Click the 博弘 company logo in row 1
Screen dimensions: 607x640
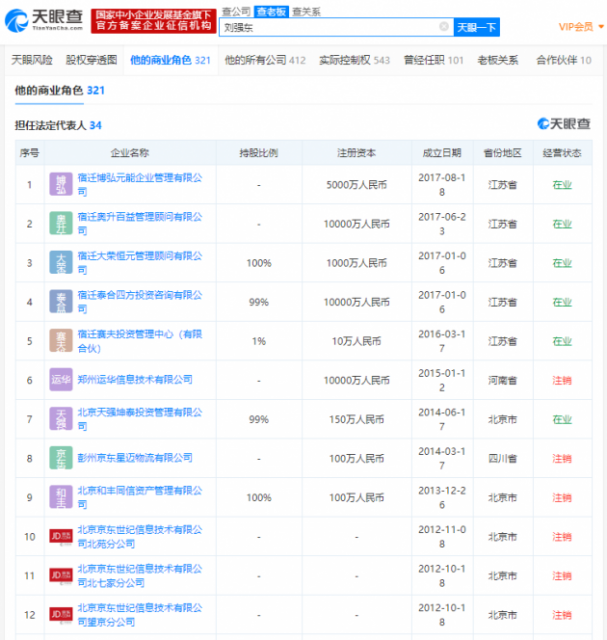point(61,185)
